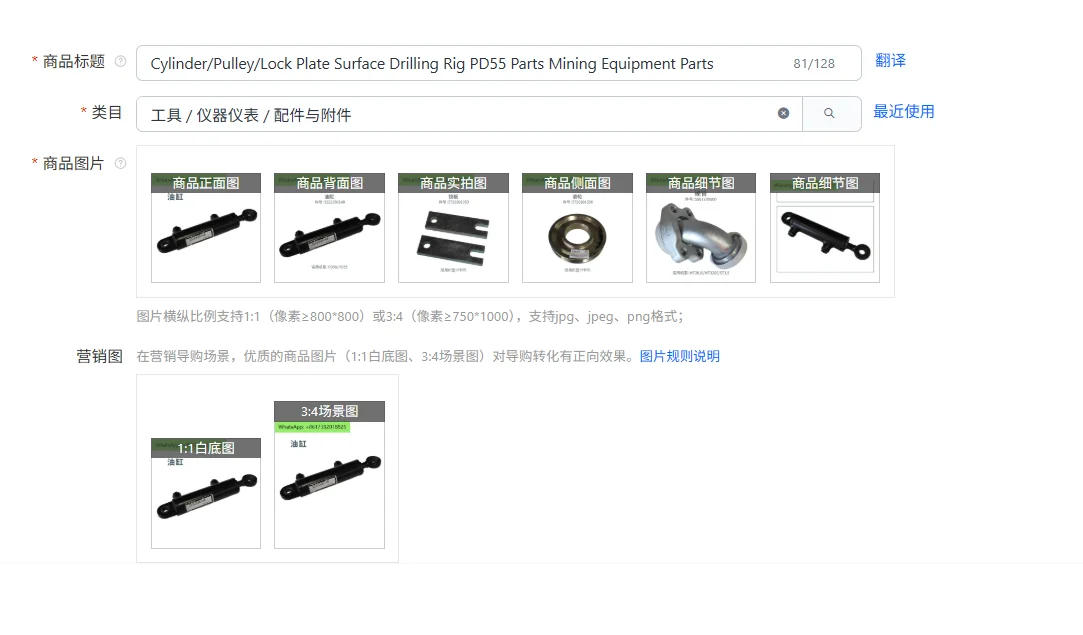This screenshot has width=1083, height=635.
Task: Open the 最近使用 category list
Action: click(x=903, y=112)
